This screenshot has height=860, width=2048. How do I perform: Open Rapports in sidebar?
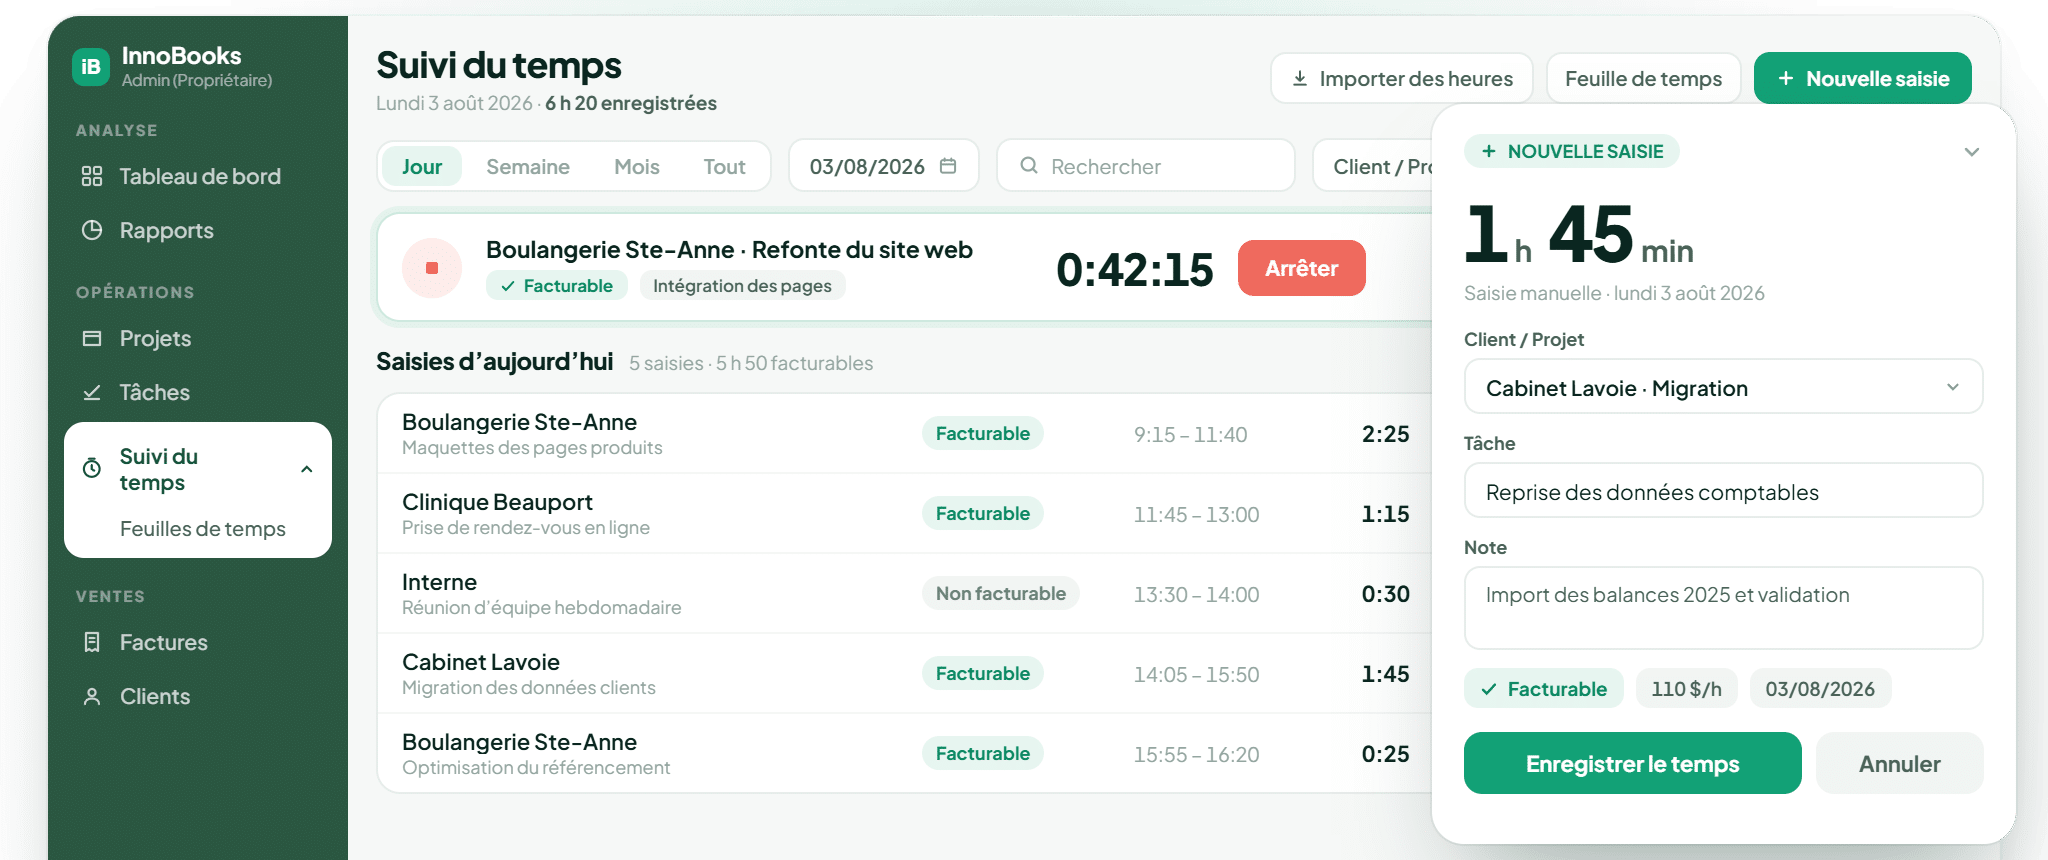tap(198, 230)
